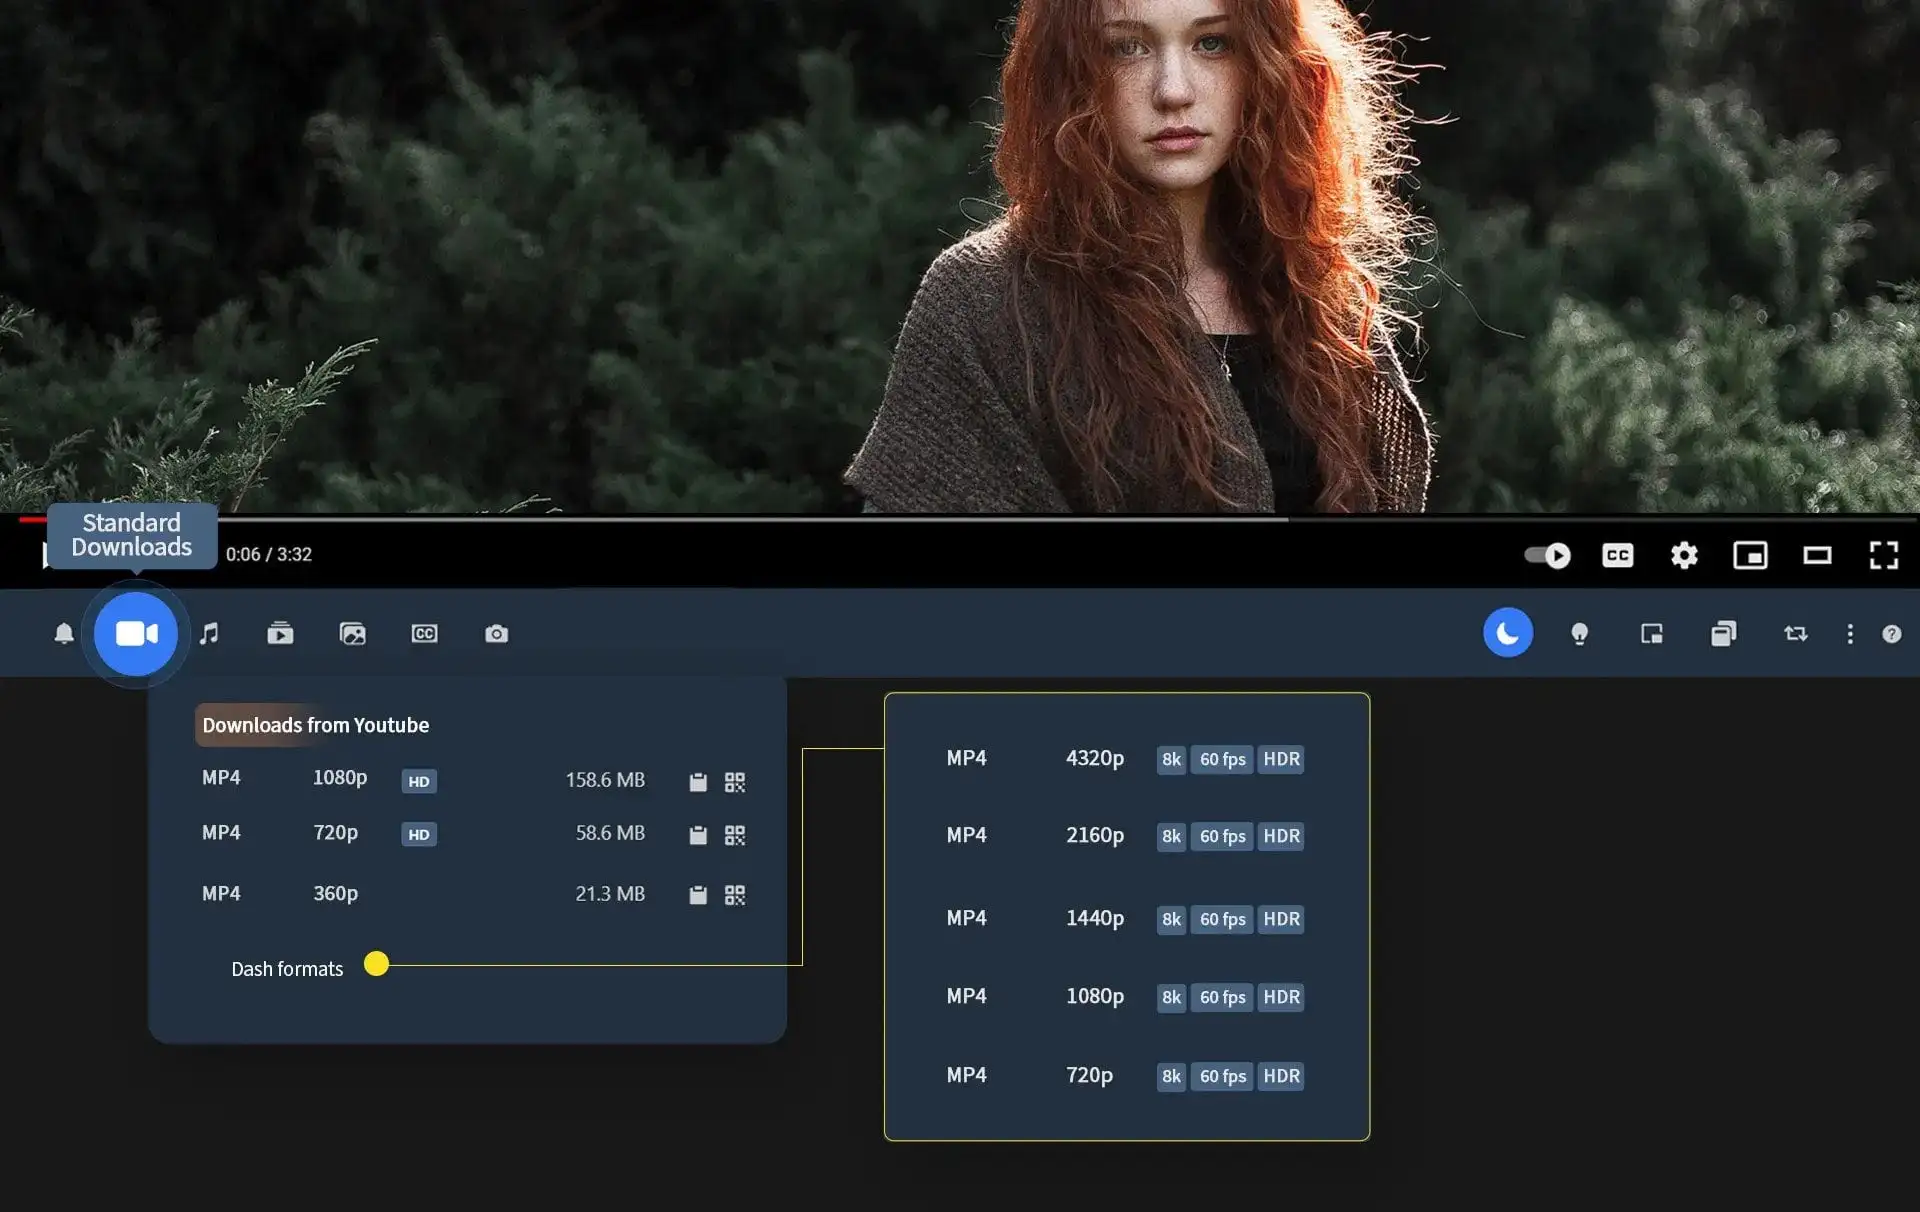Enter fullscreen mode
The height and width of the screenshot is (1212, 1920).
[x=1884, y=555]
